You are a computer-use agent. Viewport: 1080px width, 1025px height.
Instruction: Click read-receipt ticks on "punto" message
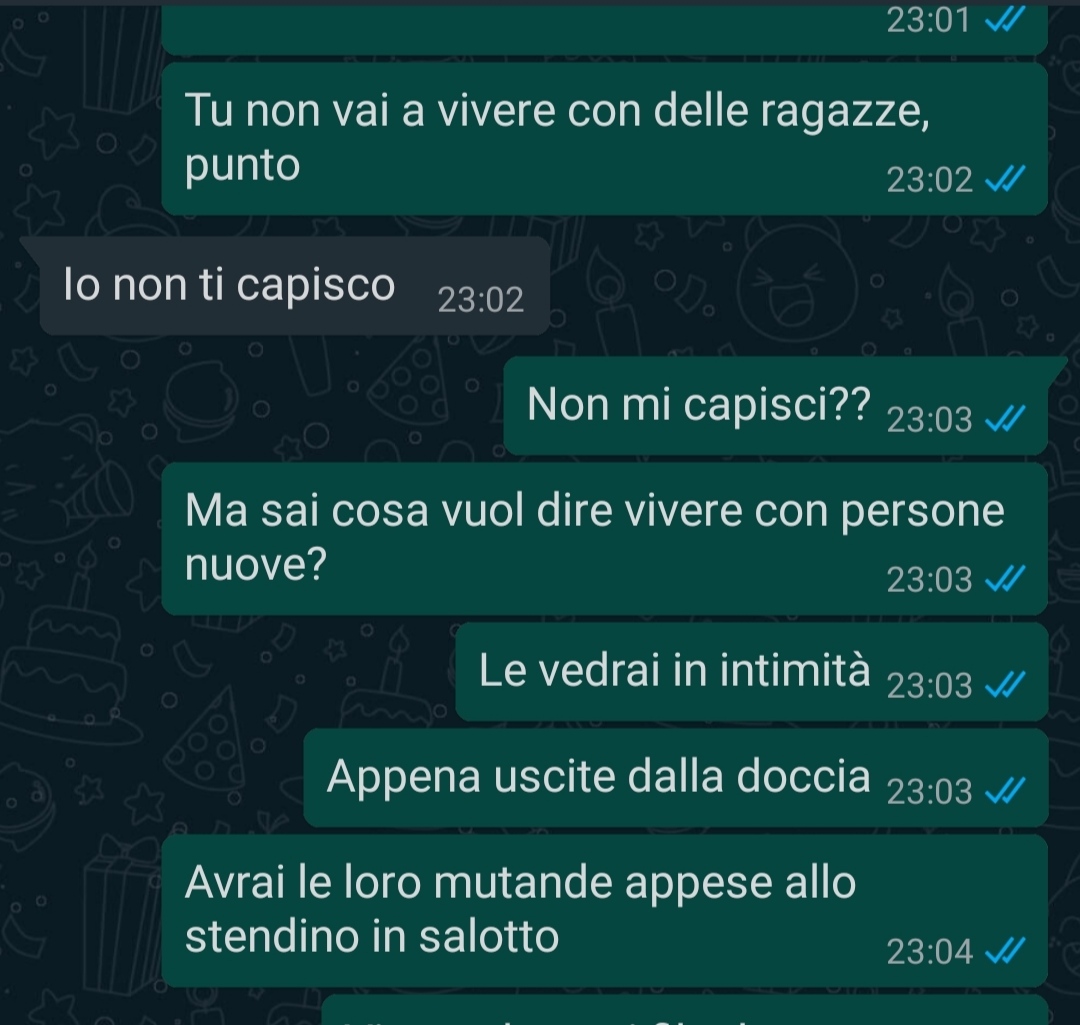point(1006,180)
